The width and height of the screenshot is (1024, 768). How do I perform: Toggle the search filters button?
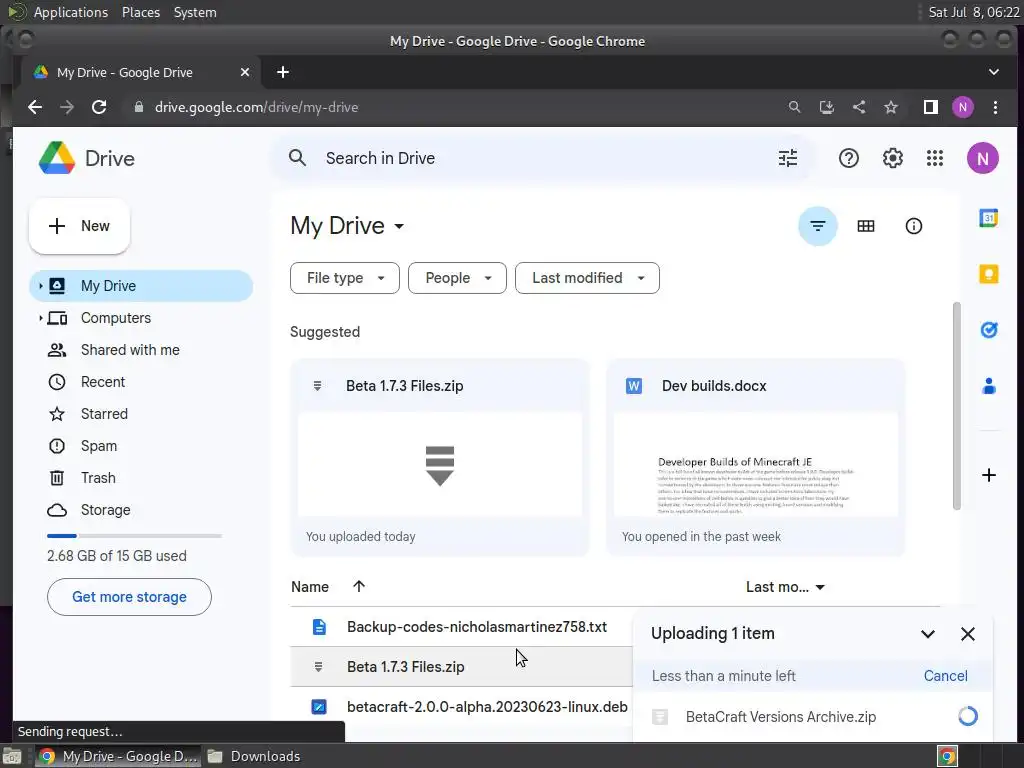coord(818,226)
